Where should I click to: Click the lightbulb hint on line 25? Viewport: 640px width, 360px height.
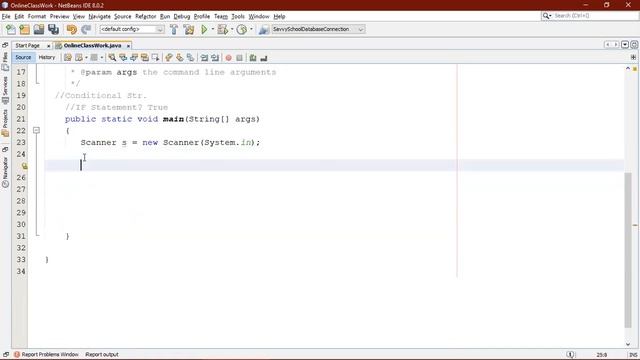[x=24, y=166]
